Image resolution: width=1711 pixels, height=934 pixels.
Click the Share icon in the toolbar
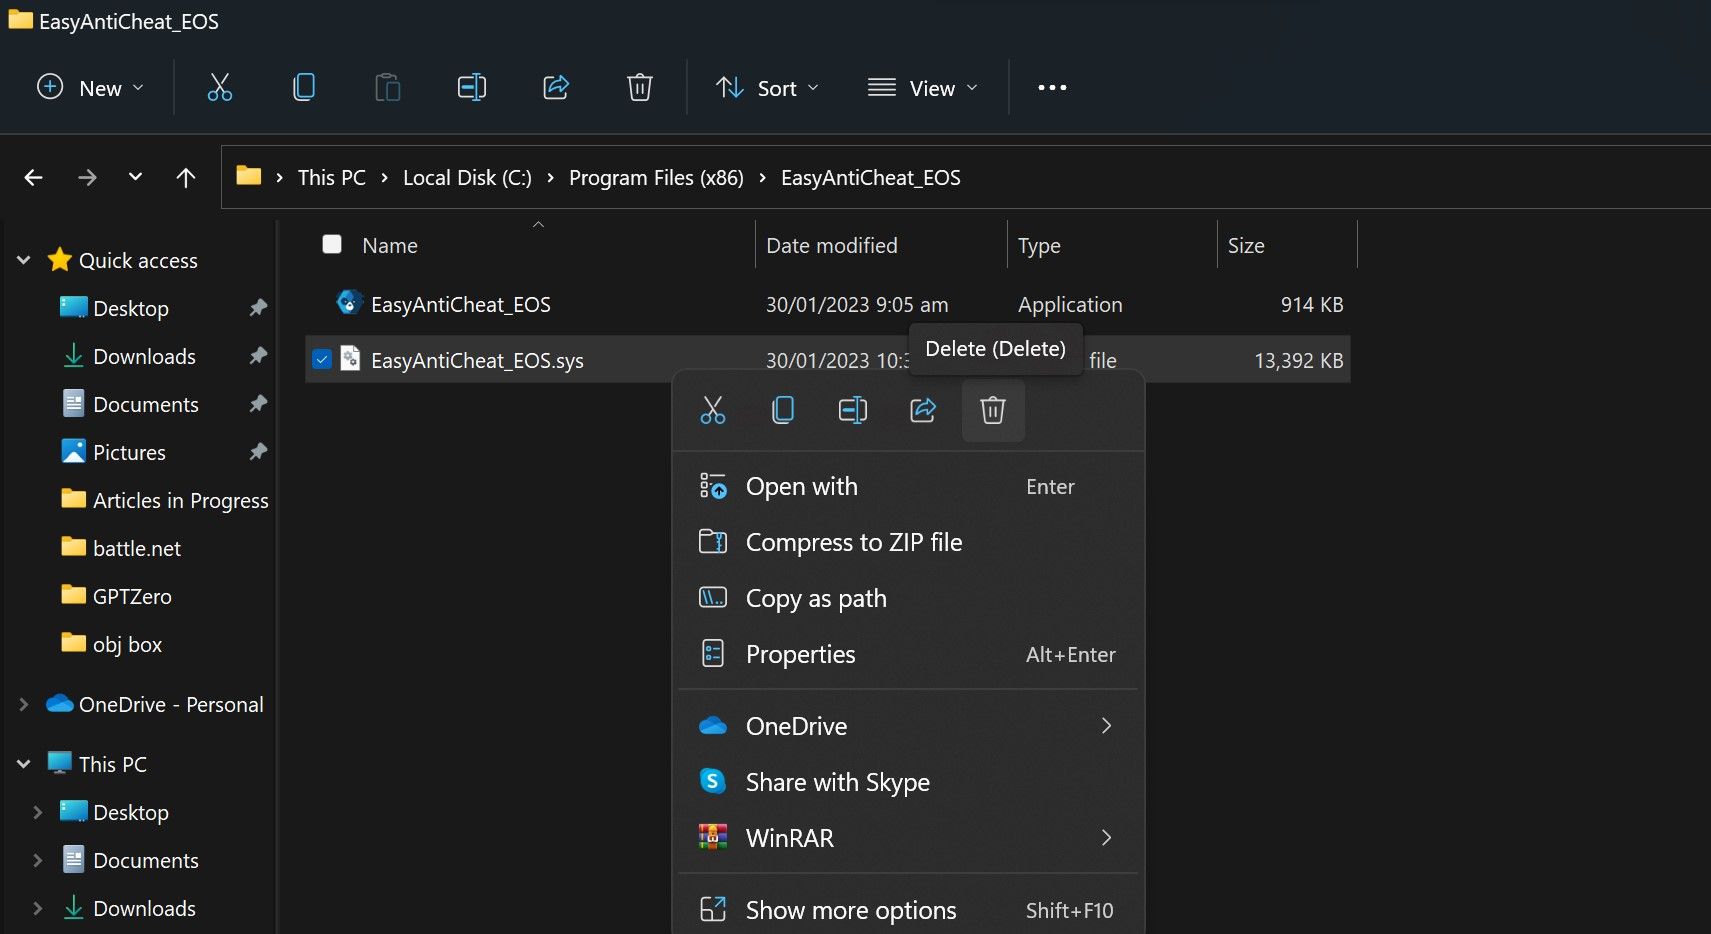pos(556,87)
